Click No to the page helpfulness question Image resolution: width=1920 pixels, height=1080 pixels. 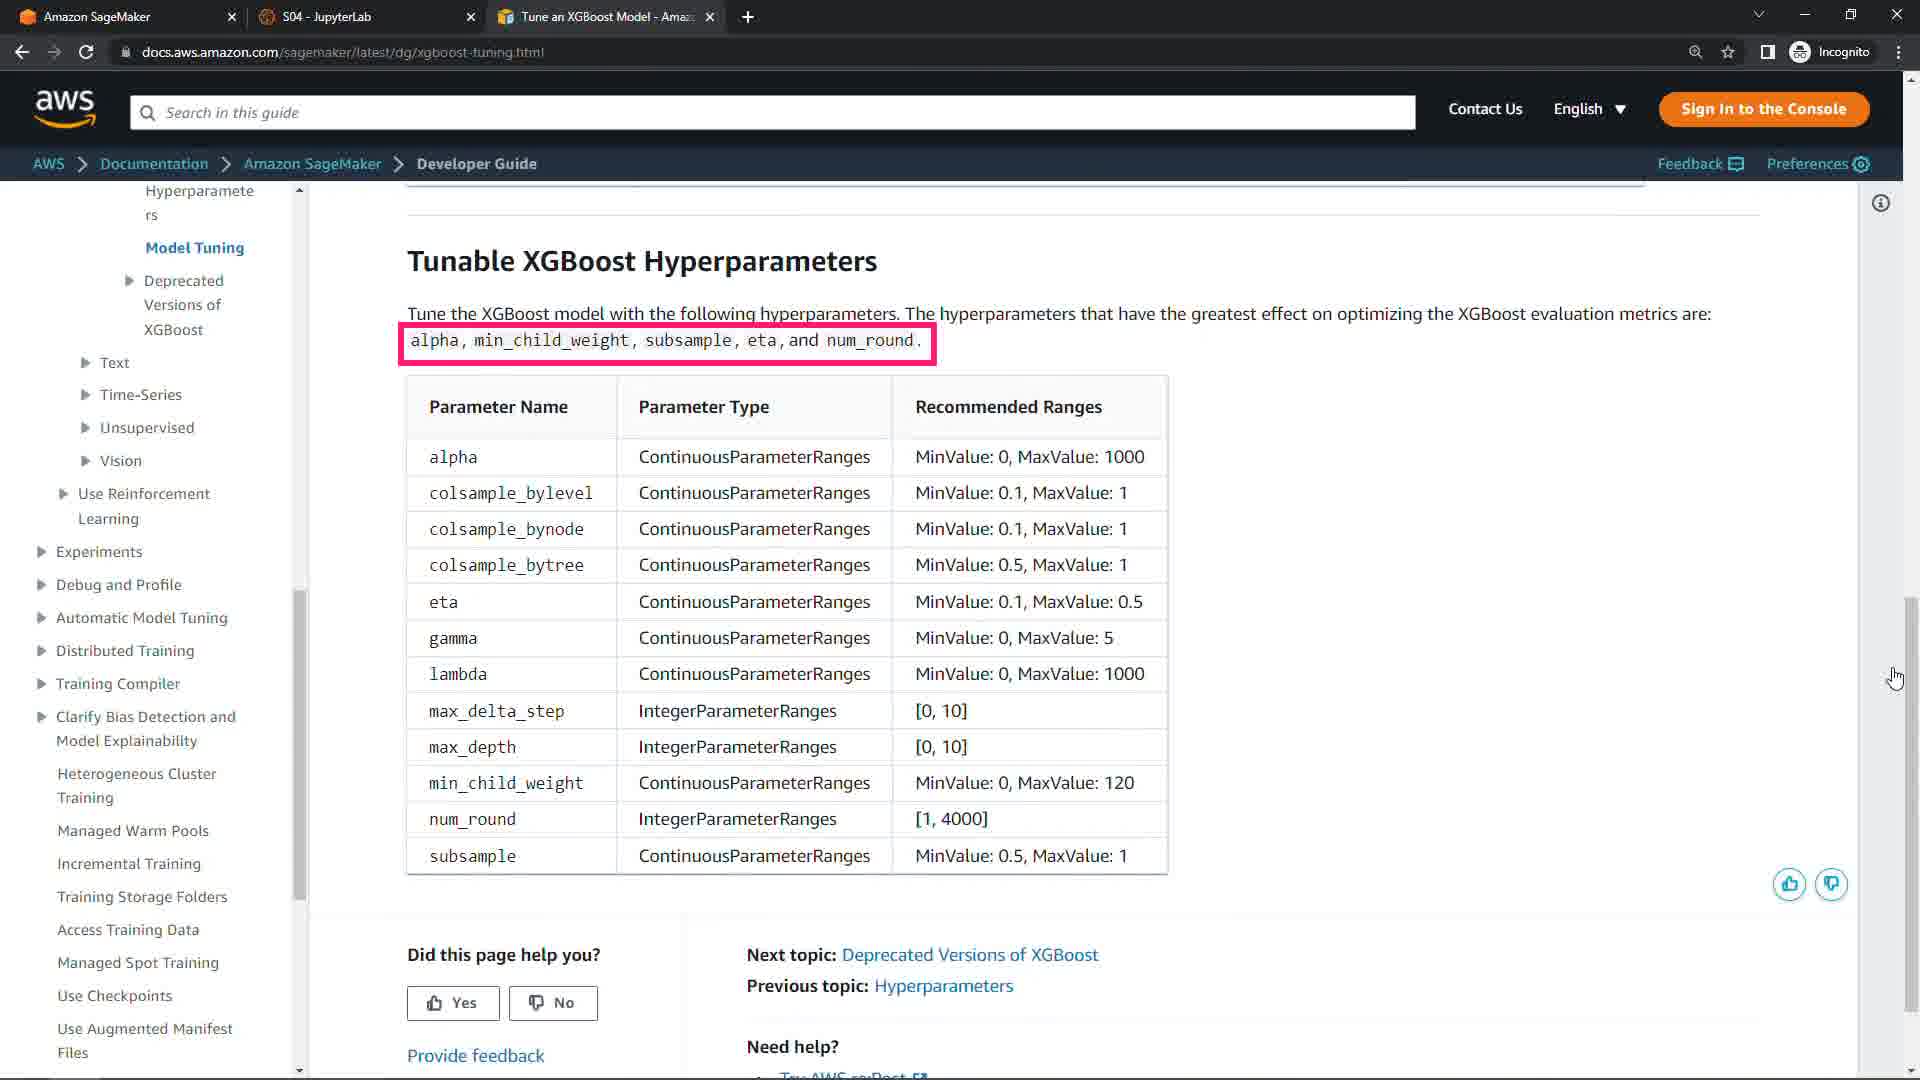(553, 1003)
